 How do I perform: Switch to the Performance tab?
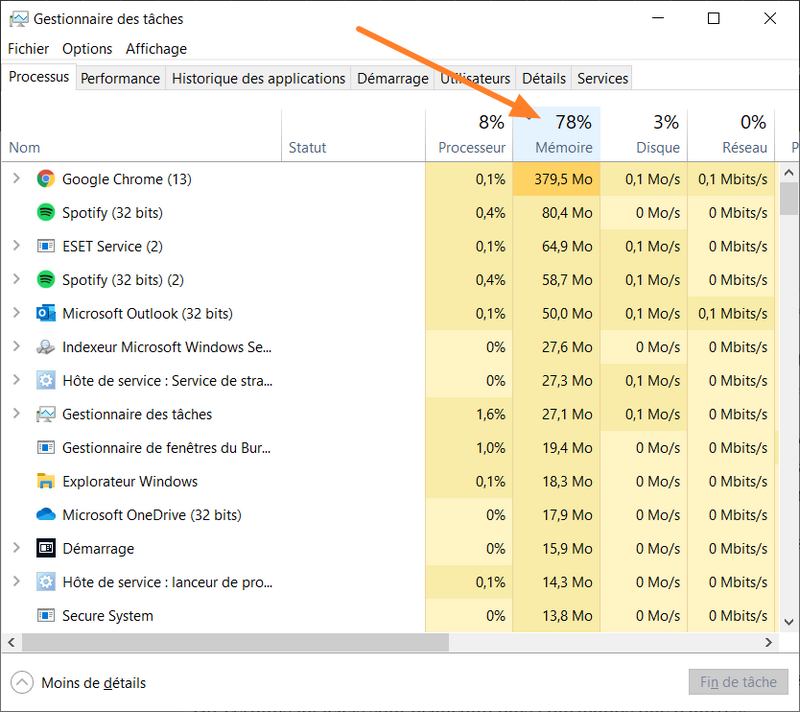click(120, 78)
